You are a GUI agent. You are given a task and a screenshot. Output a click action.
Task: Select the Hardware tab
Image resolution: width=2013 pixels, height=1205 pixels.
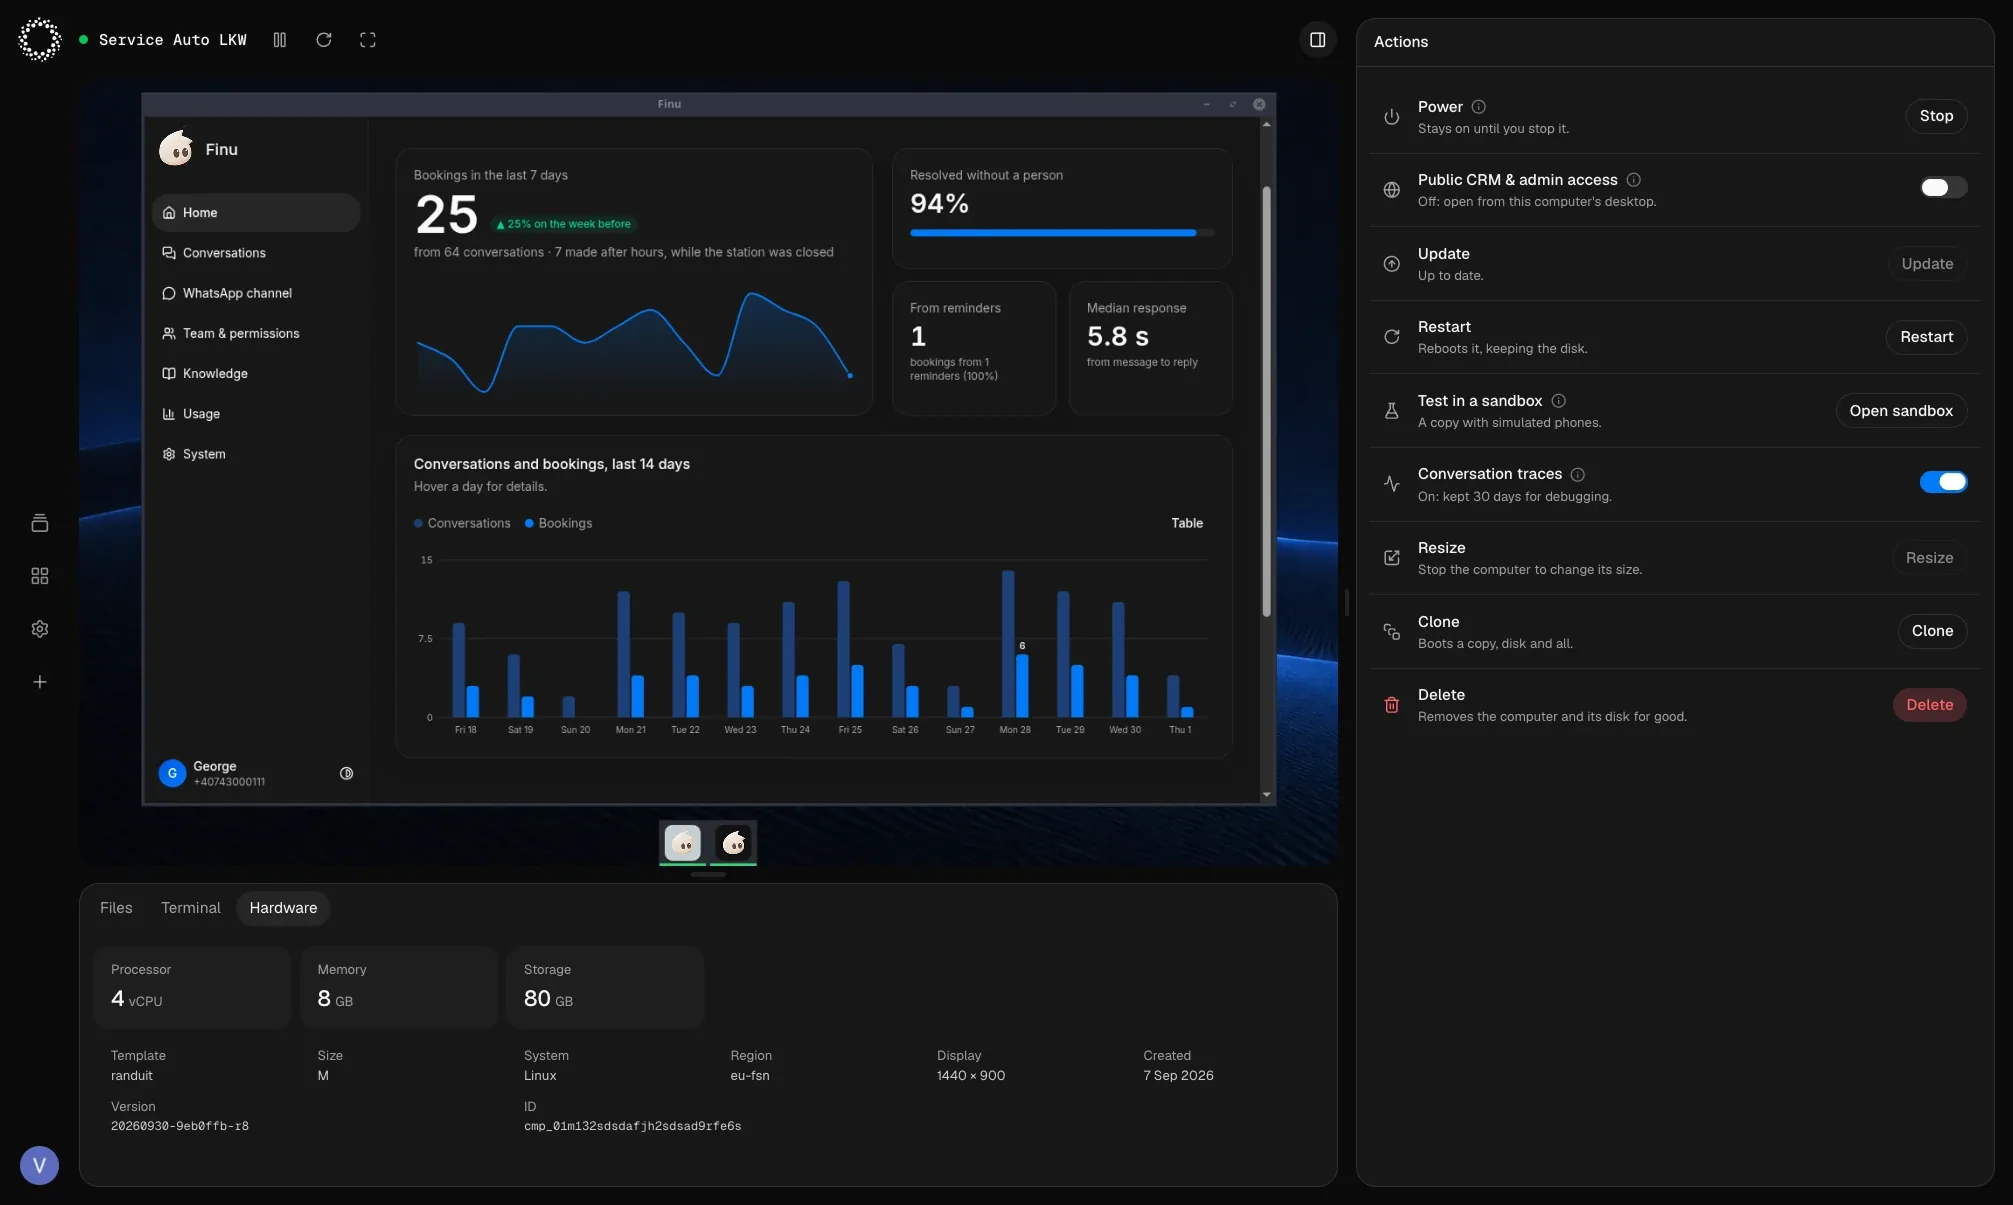283,908
